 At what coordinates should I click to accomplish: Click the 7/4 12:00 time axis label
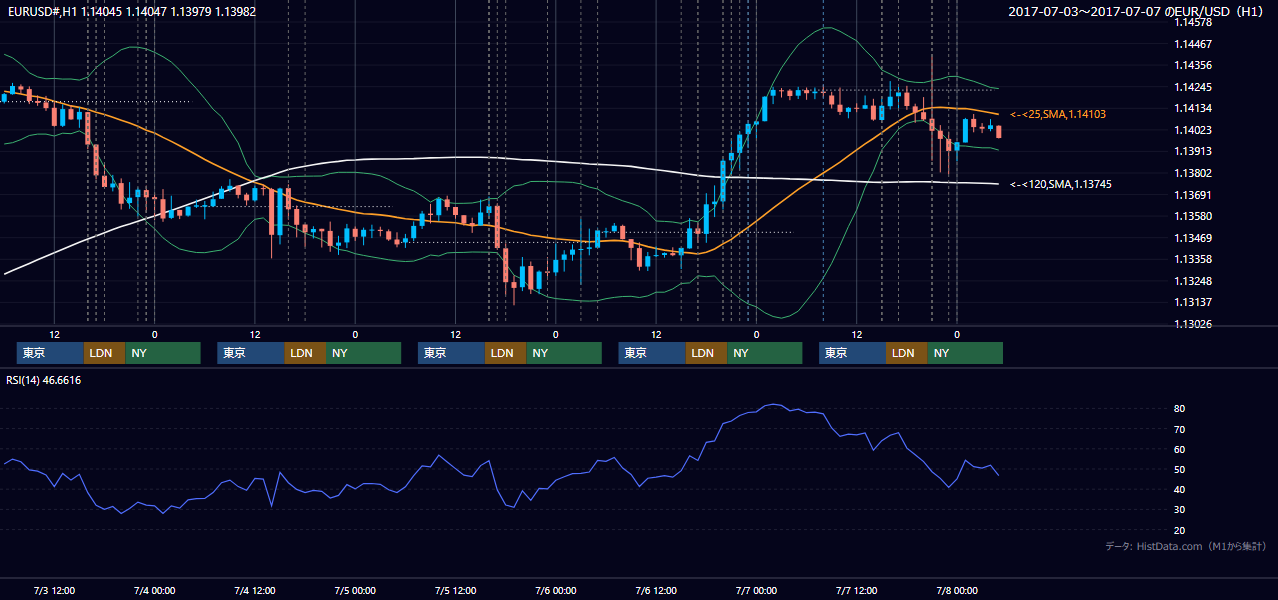(x=254, y=590)
